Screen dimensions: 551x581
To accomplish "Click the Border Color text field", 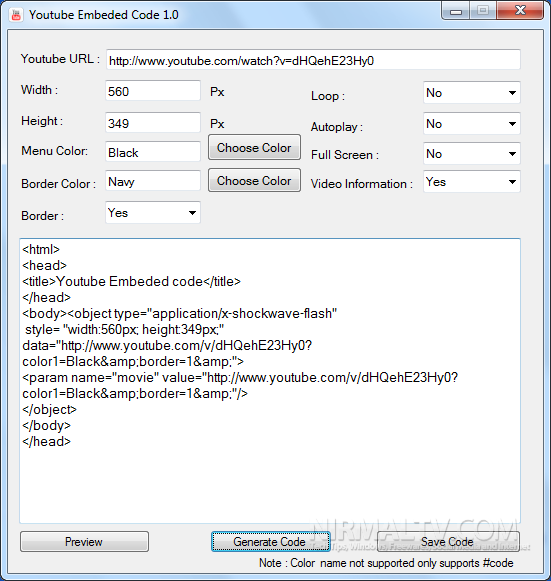I will pyautogui.click(x=153, y=181).
